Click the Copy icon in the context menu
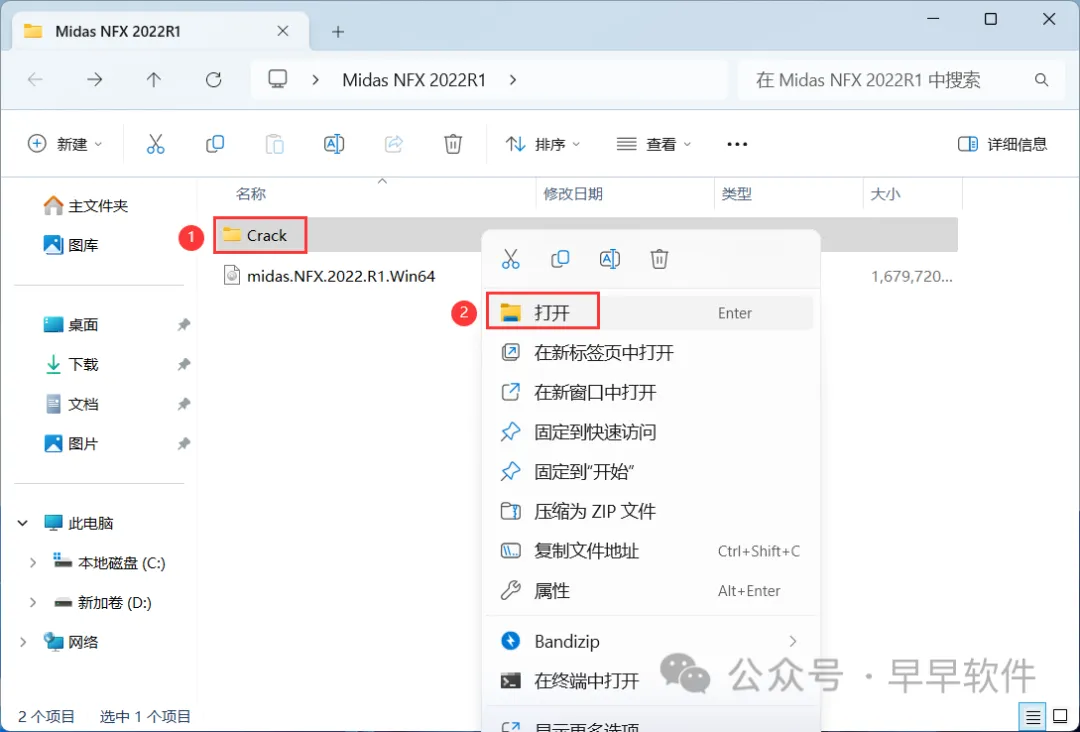Viewport: 1080px width, 732px height. 560,259
